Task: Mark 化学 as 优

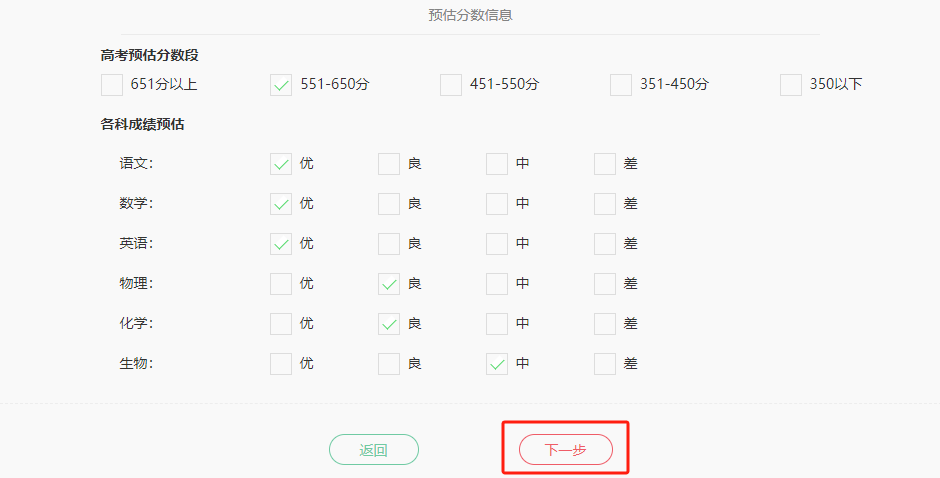Action: 281,324
